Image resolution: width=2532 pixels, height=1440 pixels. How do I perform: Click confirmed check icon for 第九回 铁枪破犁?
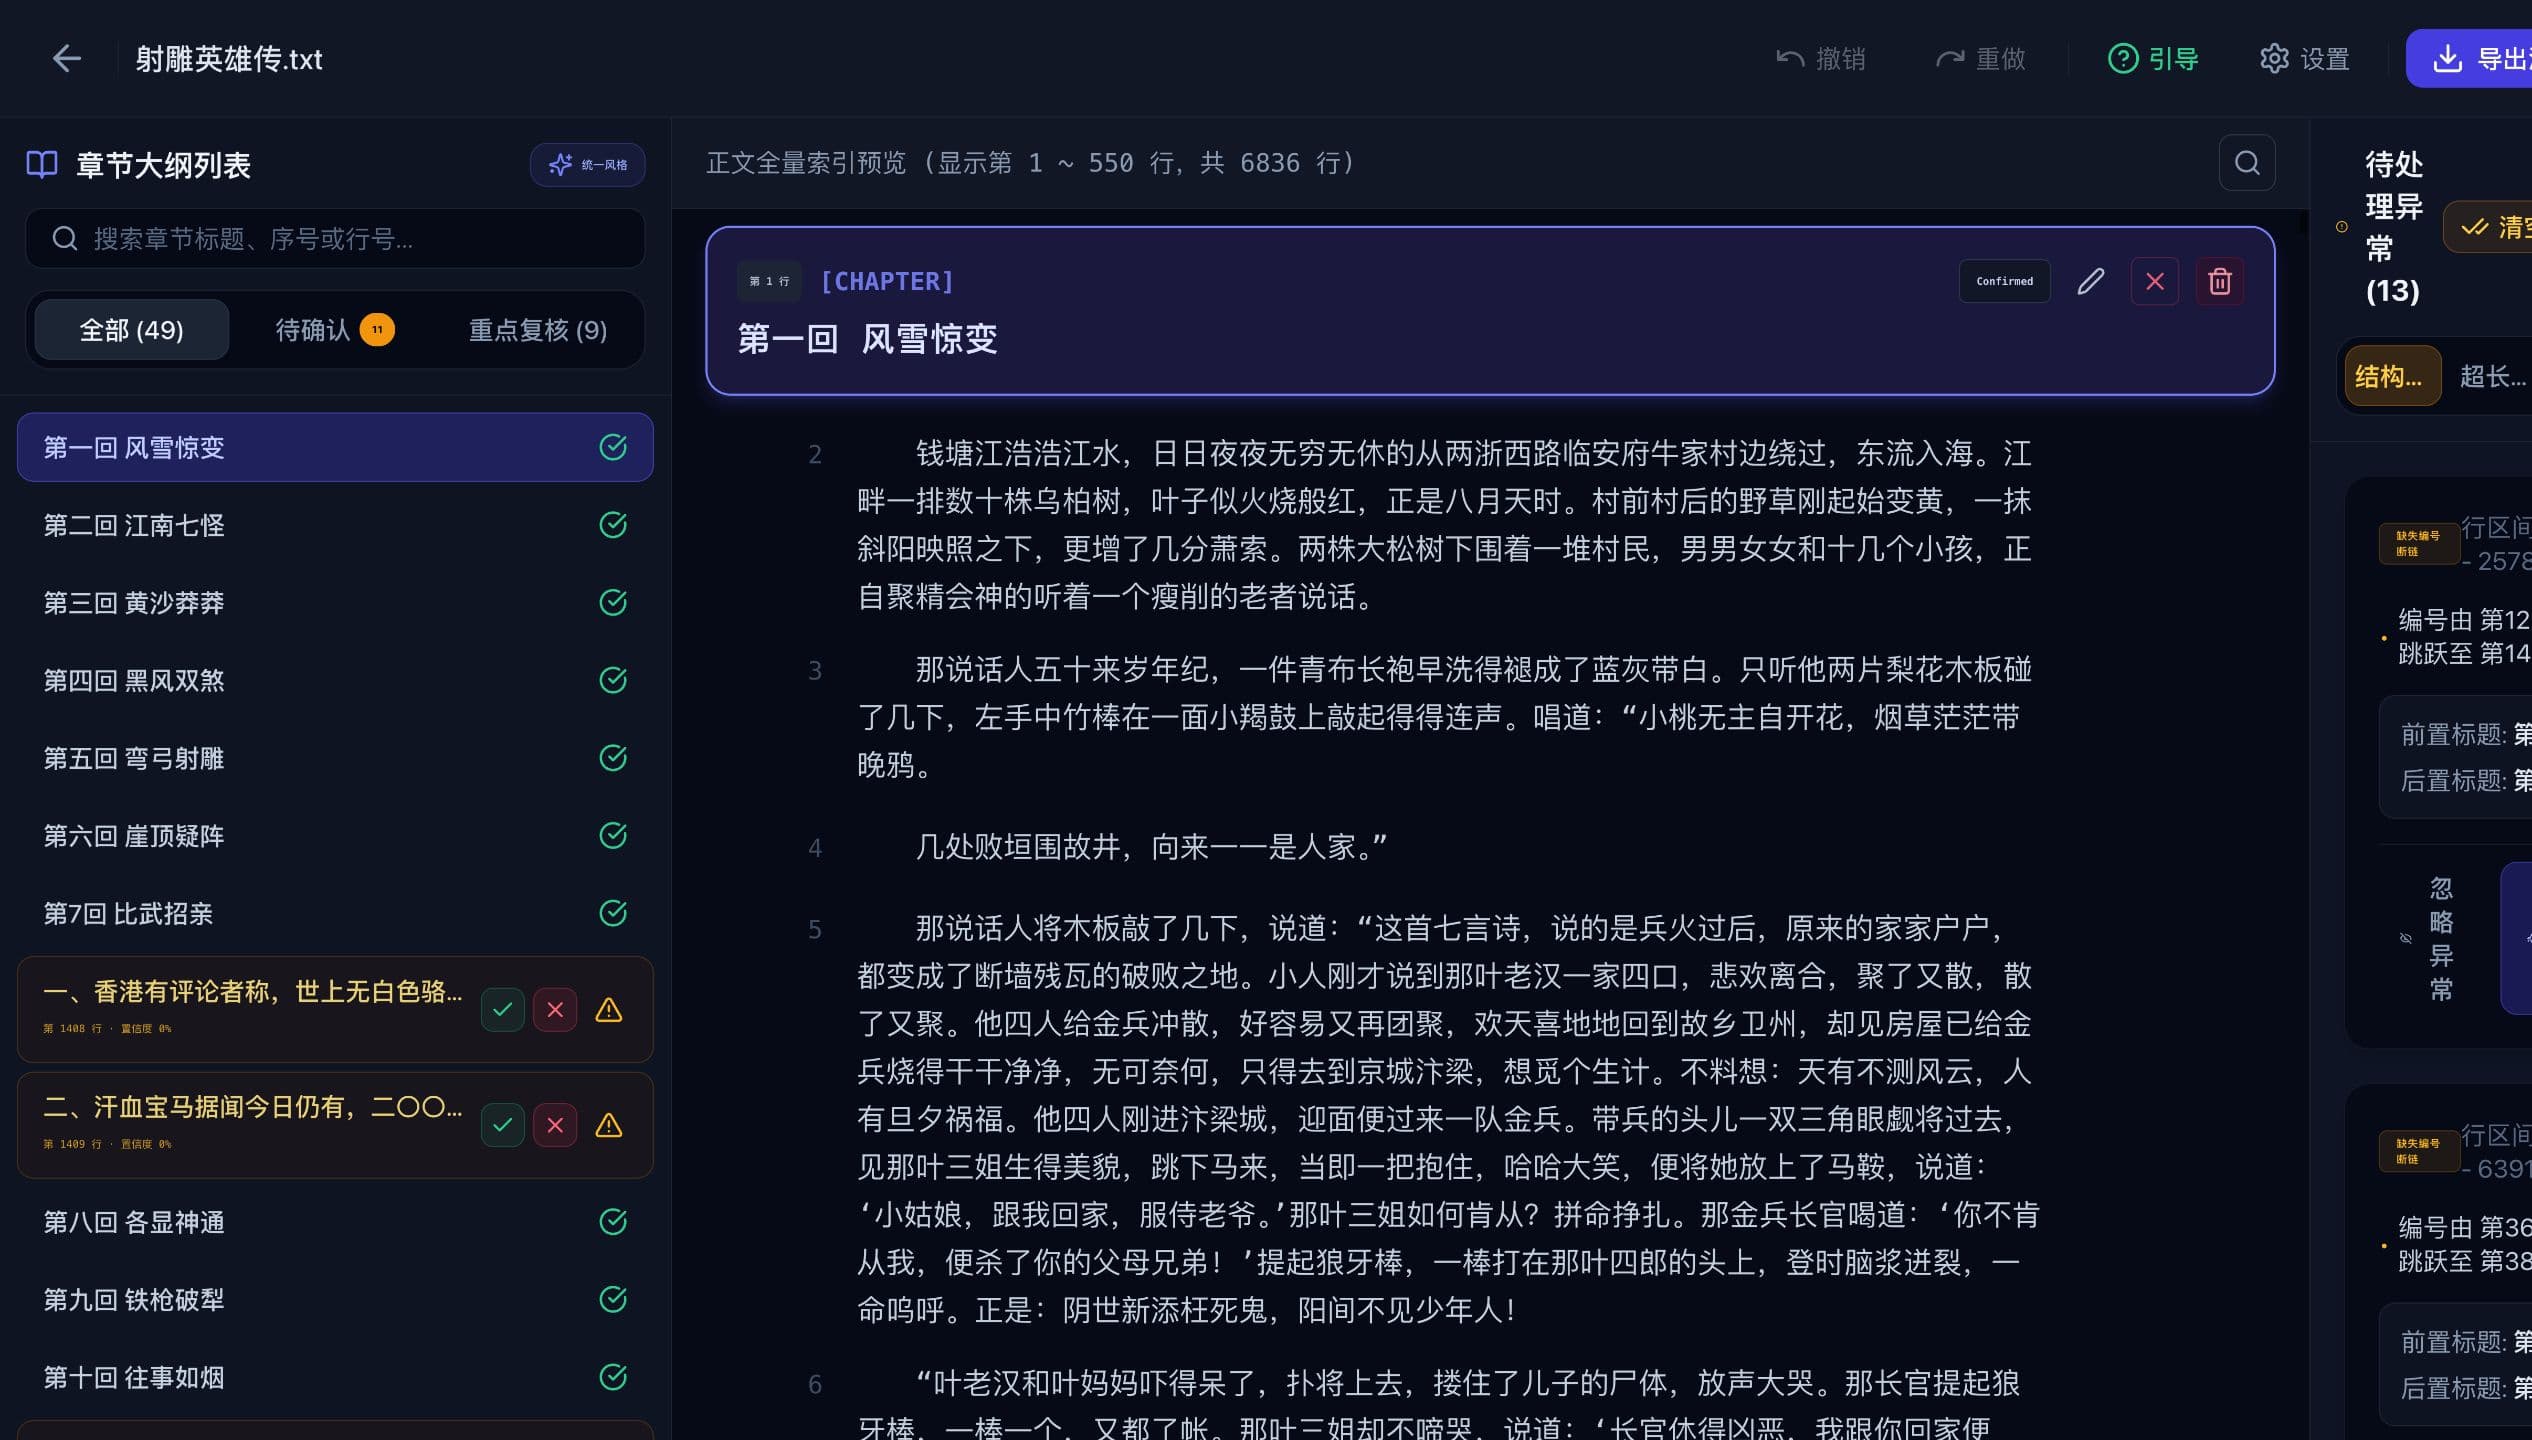coord(613,1299)
